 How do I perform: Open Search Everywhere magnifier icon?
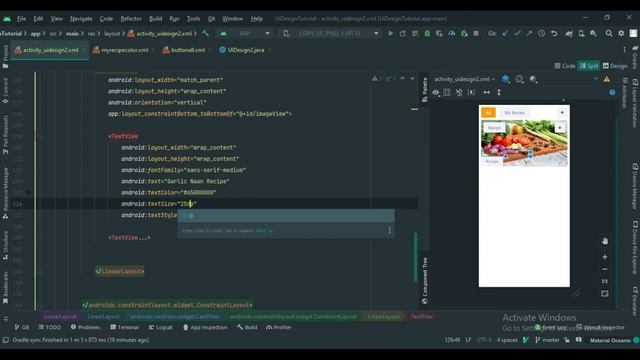[609, 33]
